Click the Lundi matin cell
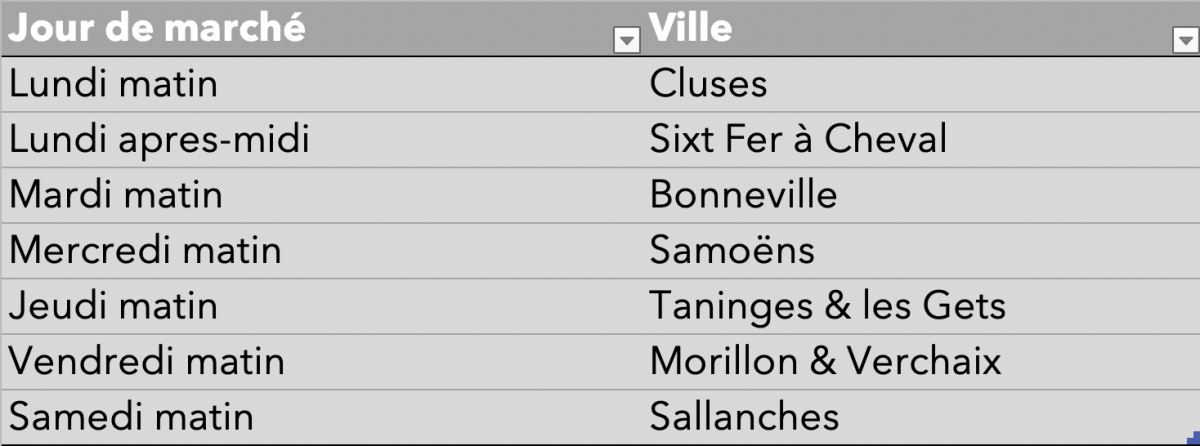This screenshot has height=446, width=1200. 321,84
